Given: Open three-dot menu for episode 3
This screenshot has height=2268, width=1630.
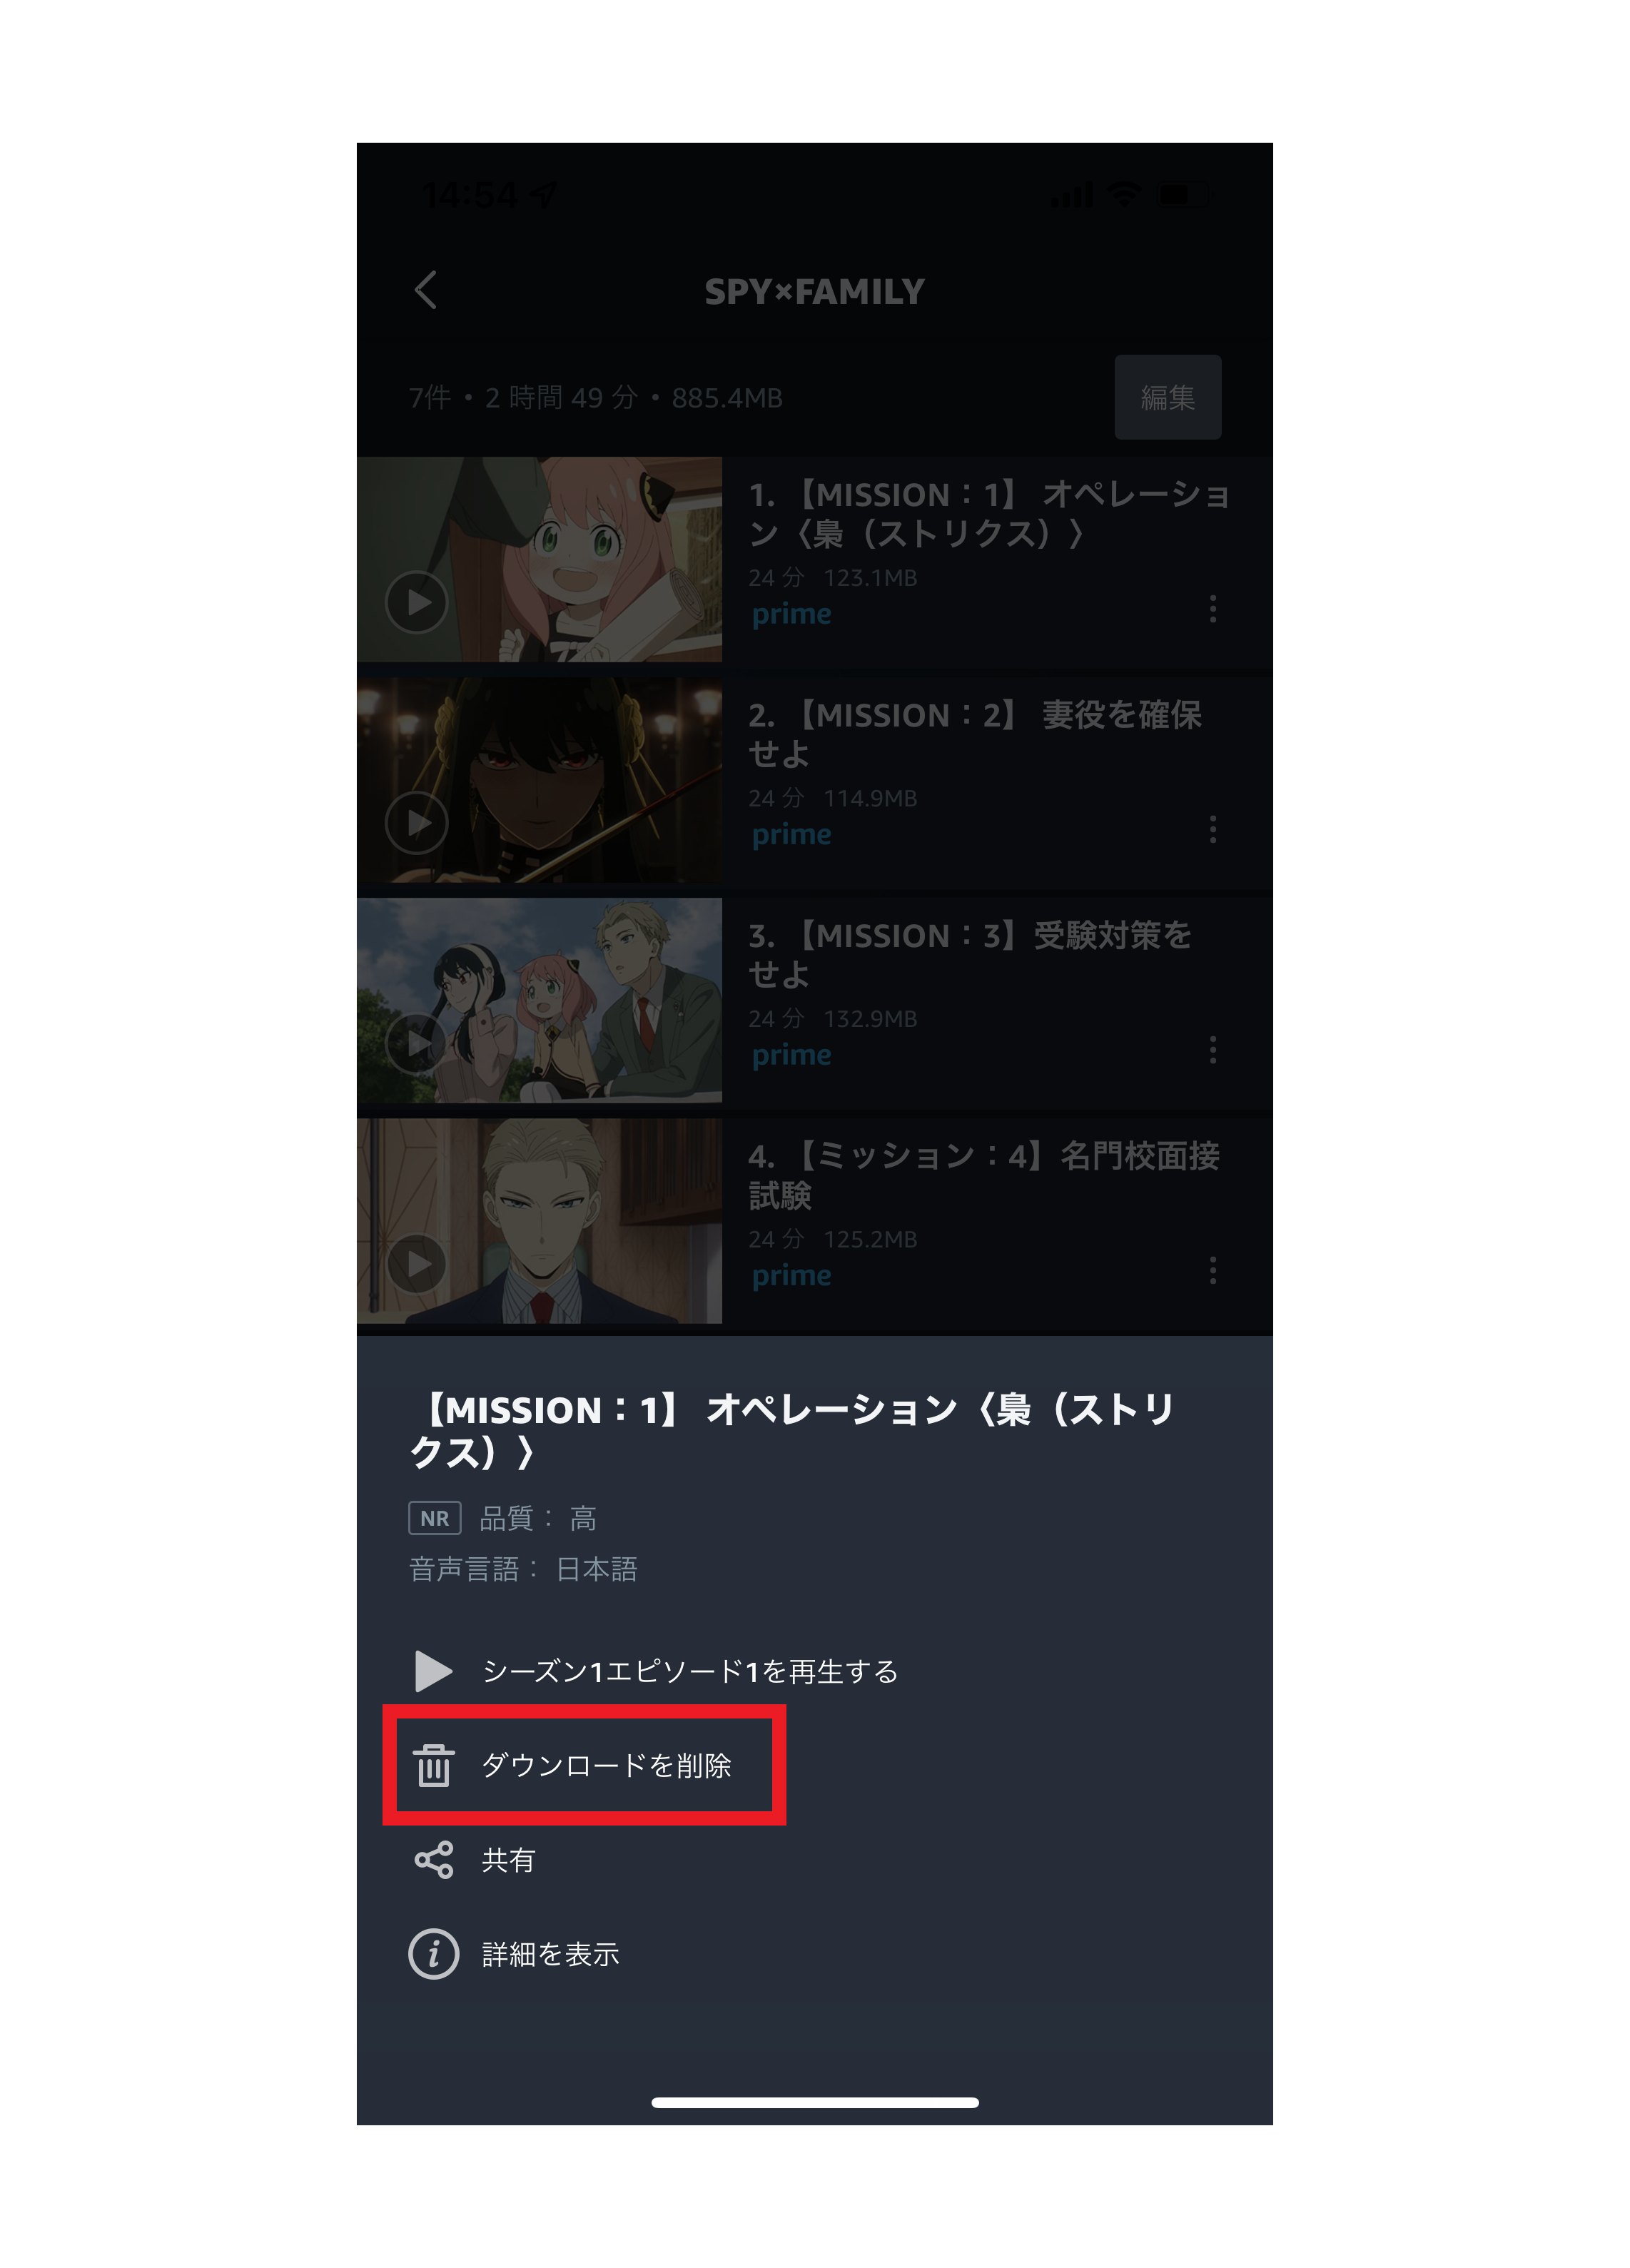Looking at the screenshot, I should (1213, 1050).
